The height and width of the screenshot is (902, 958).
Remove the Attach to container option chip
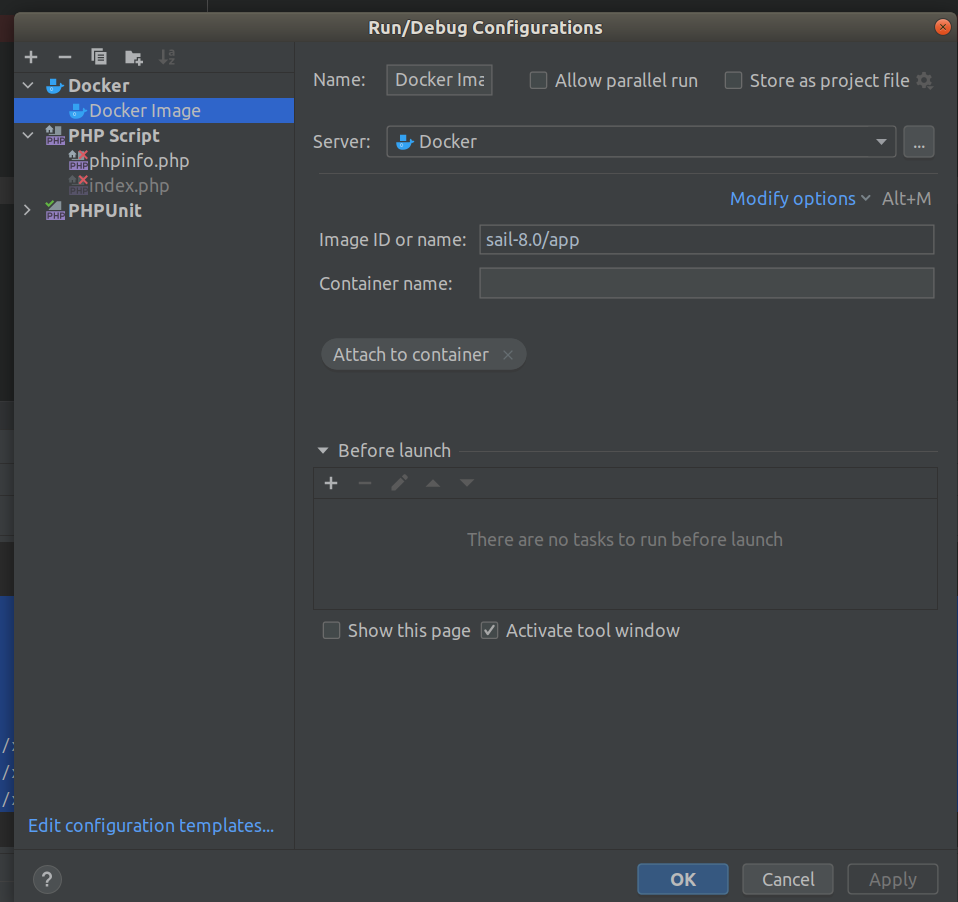click(x=508, y=355)
